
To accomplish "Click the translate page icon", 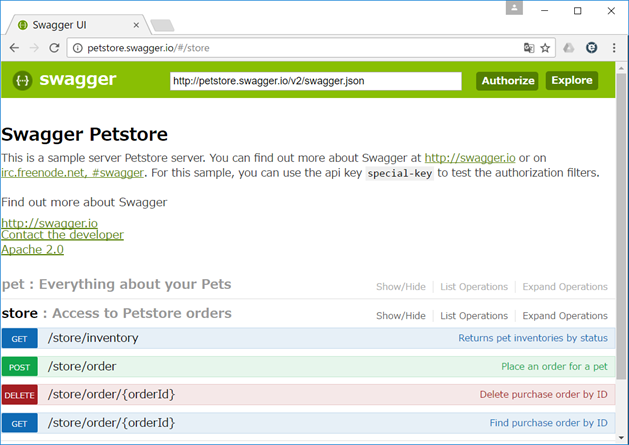I will pos(529,48).
